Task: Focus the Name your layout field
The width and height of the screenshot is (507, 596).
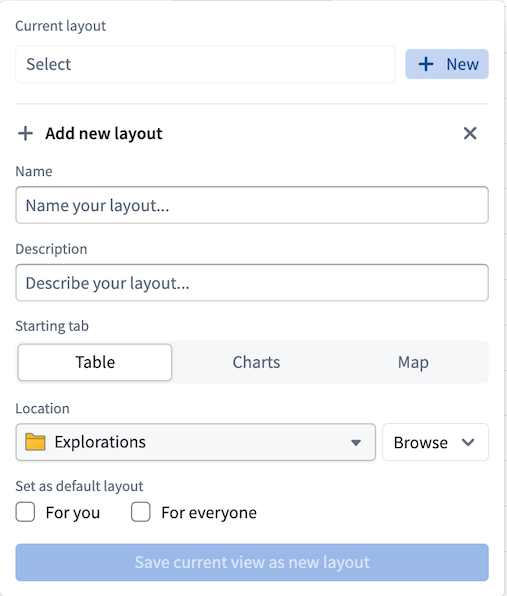Action: coord(252,205)
